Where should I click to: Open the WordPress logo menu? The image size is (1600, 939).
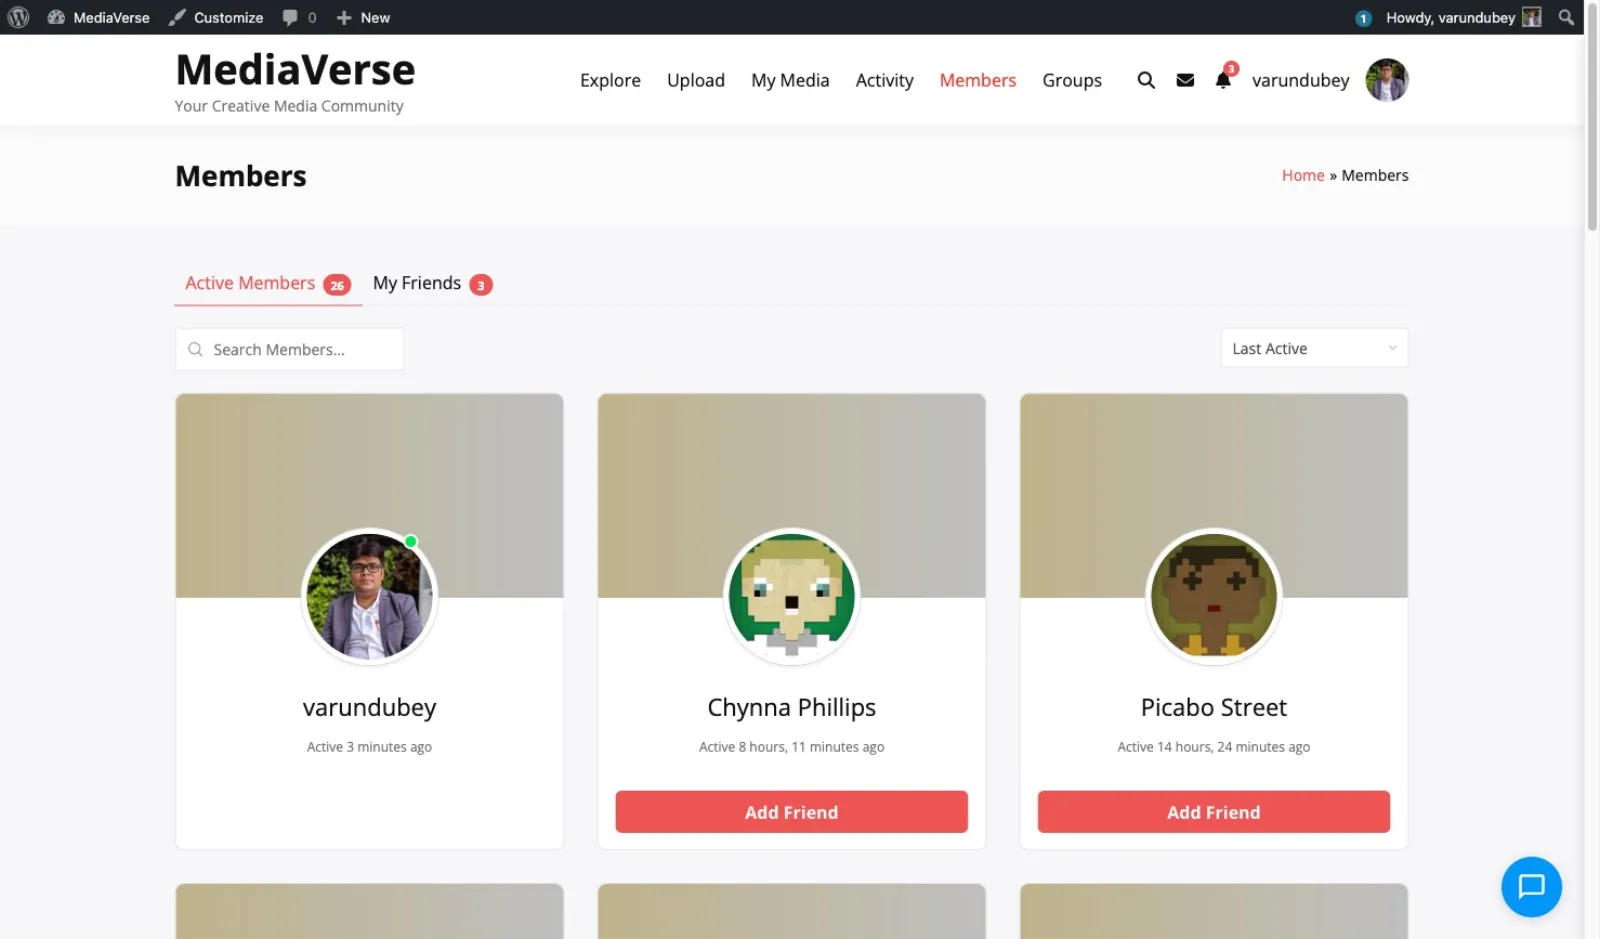[x=18, y=17]
